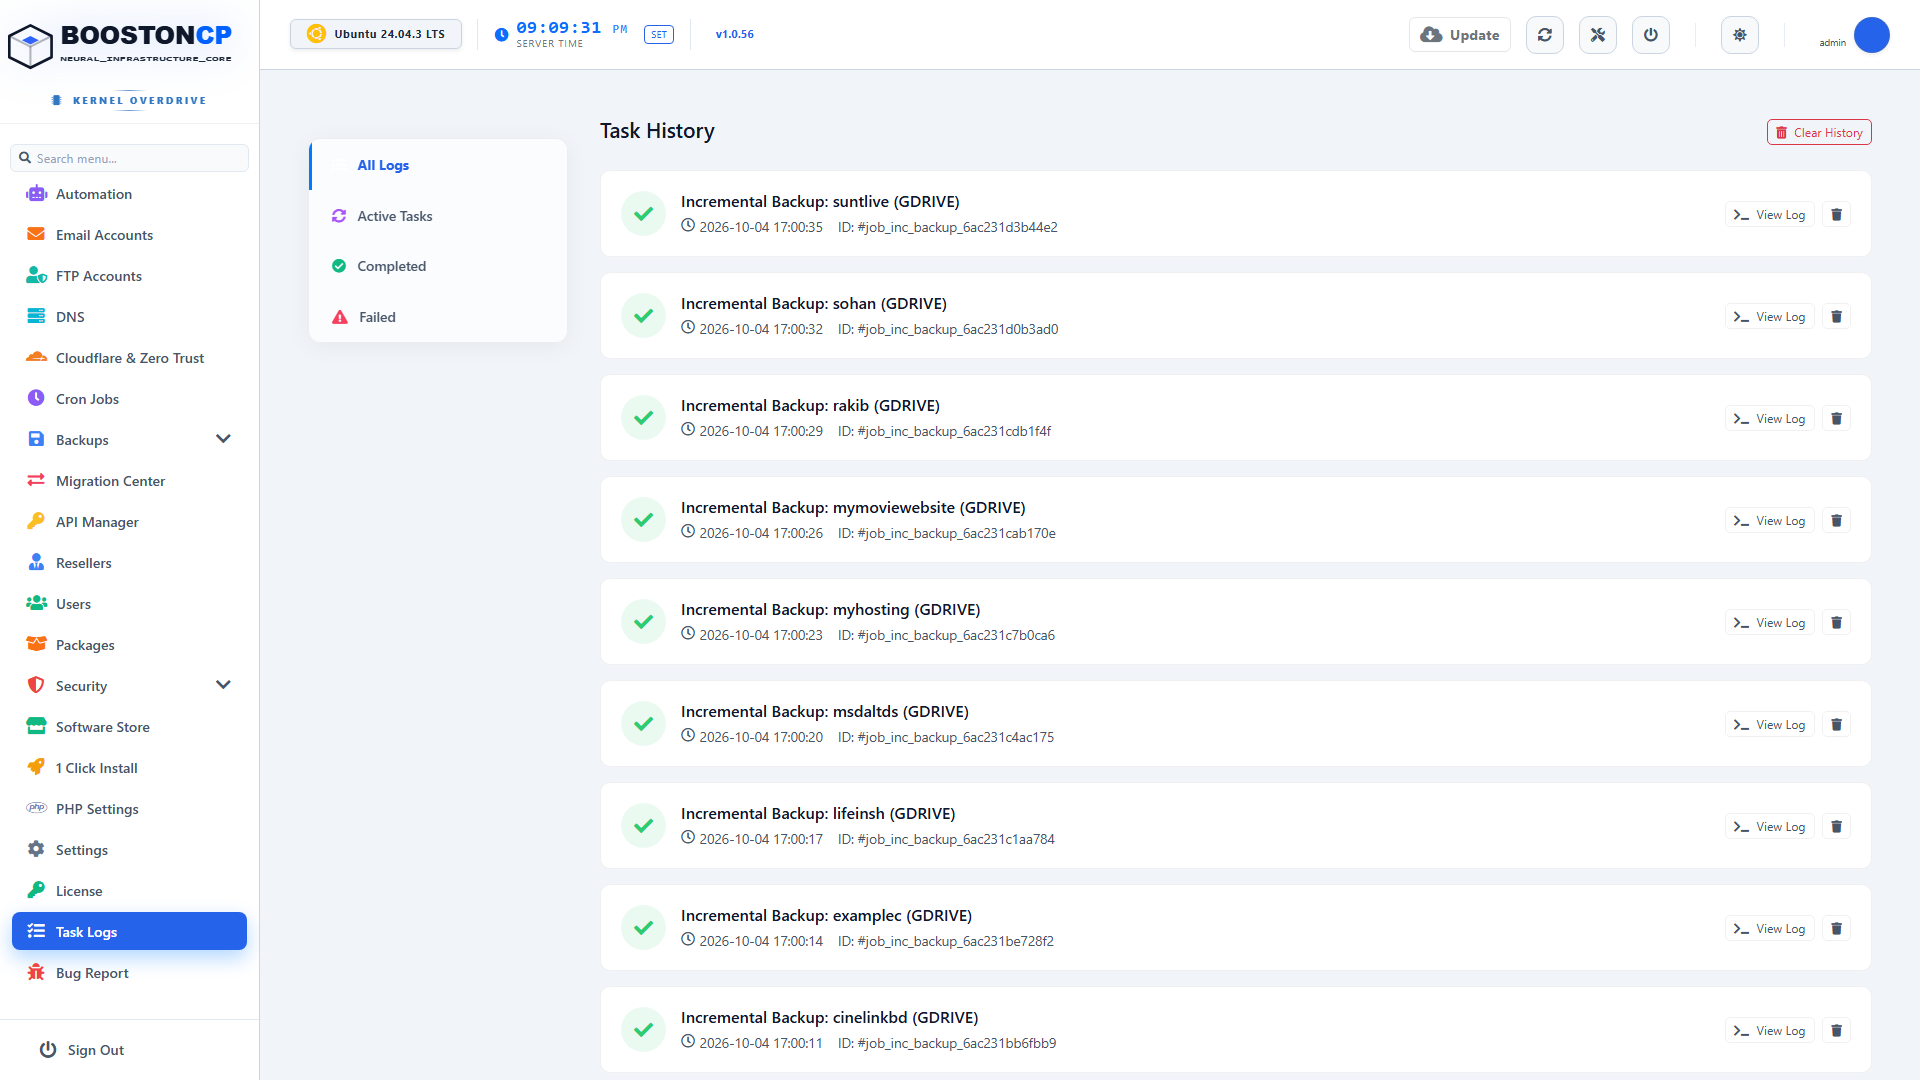Click the Update button
The width and height of the screenshot is (1920, 1080).
tap(1460, 35)
